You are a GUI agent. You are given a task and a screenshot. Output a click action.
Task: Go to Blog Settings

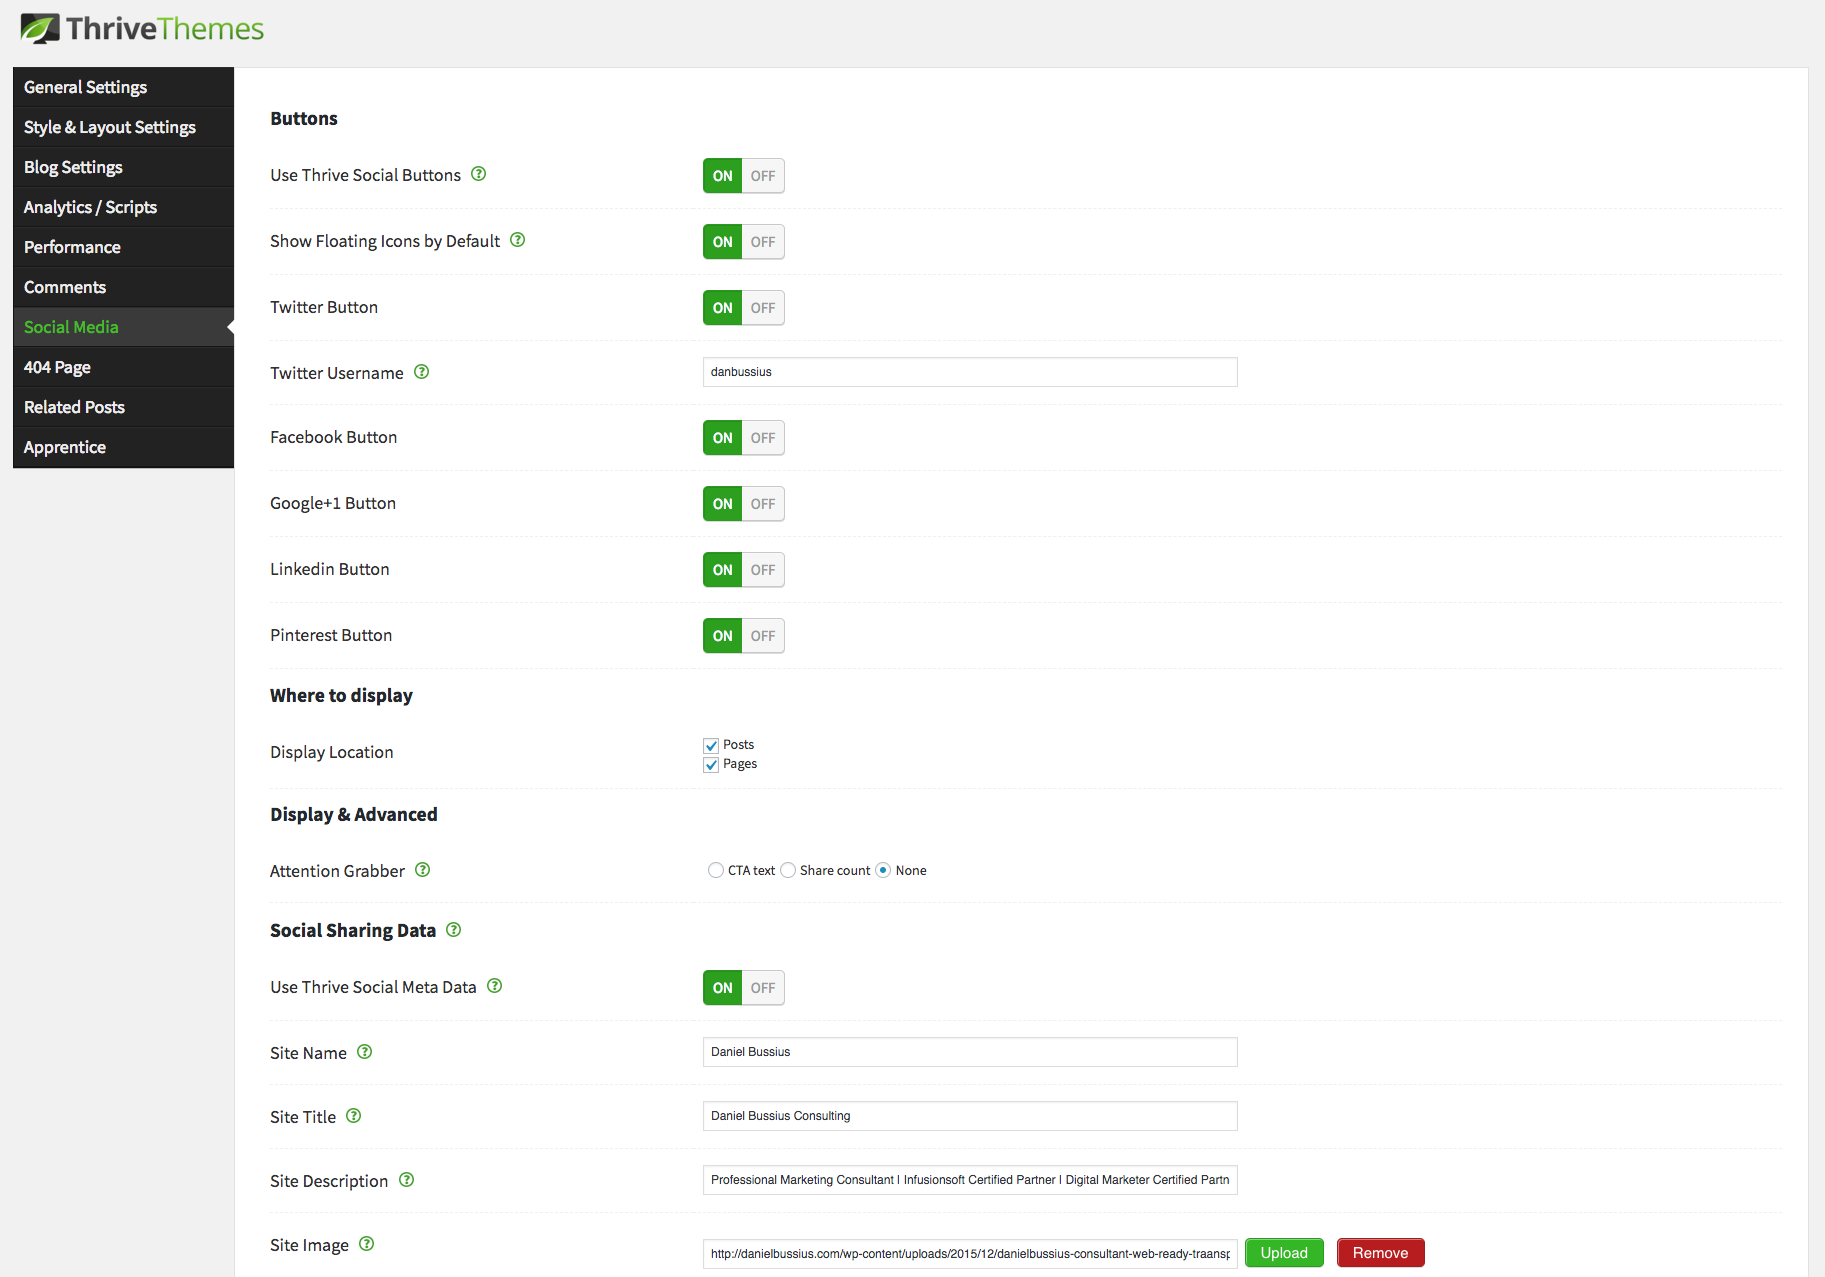pyautogui.click(x=123, y=167)
